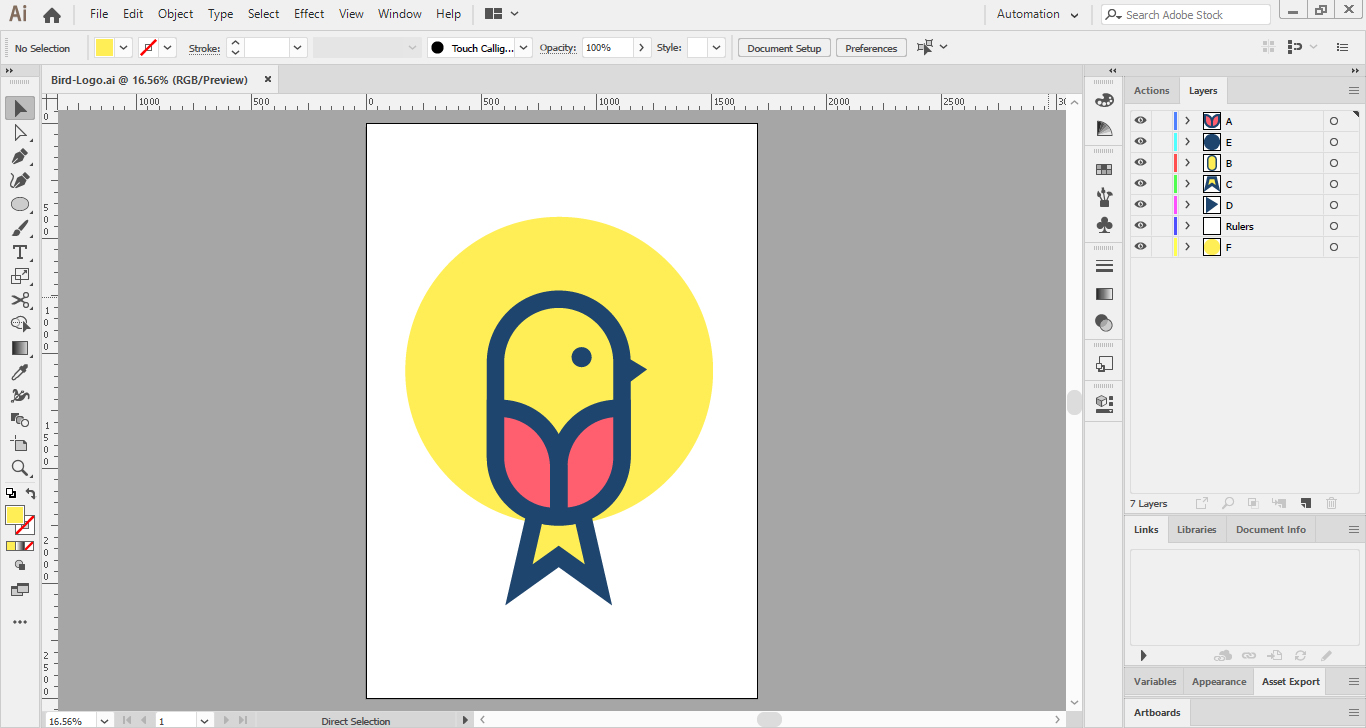Swap fill and stroke colors
The height and width of the screenshot is (728, 1366).
tap(30, 494)
